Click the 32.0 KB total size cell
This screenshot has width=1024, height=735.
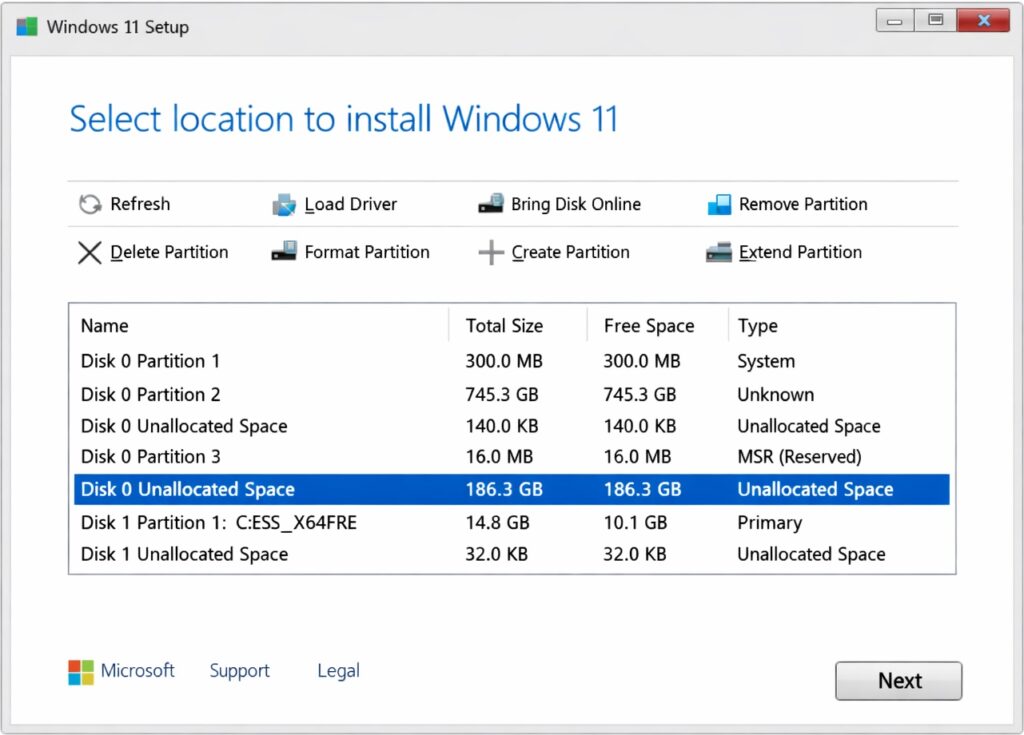(x=496, y=554)
